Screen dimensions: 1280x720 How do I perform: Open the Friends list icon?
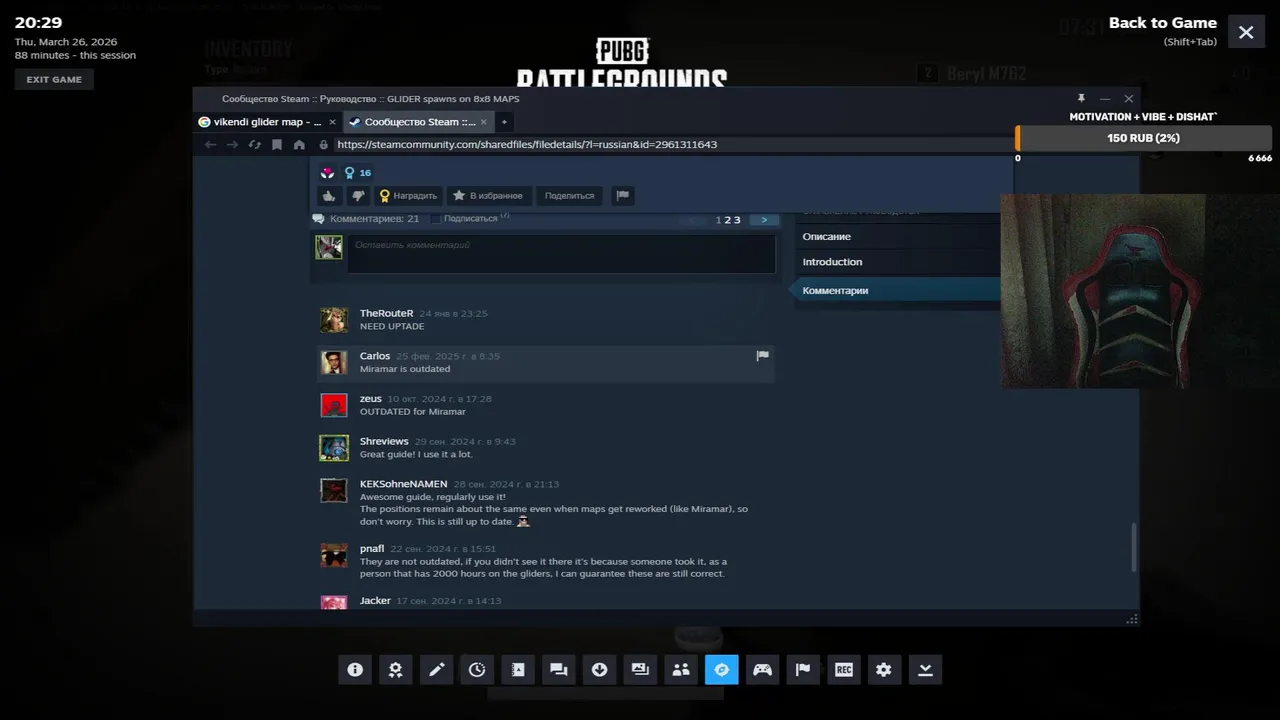coord(681,670)
